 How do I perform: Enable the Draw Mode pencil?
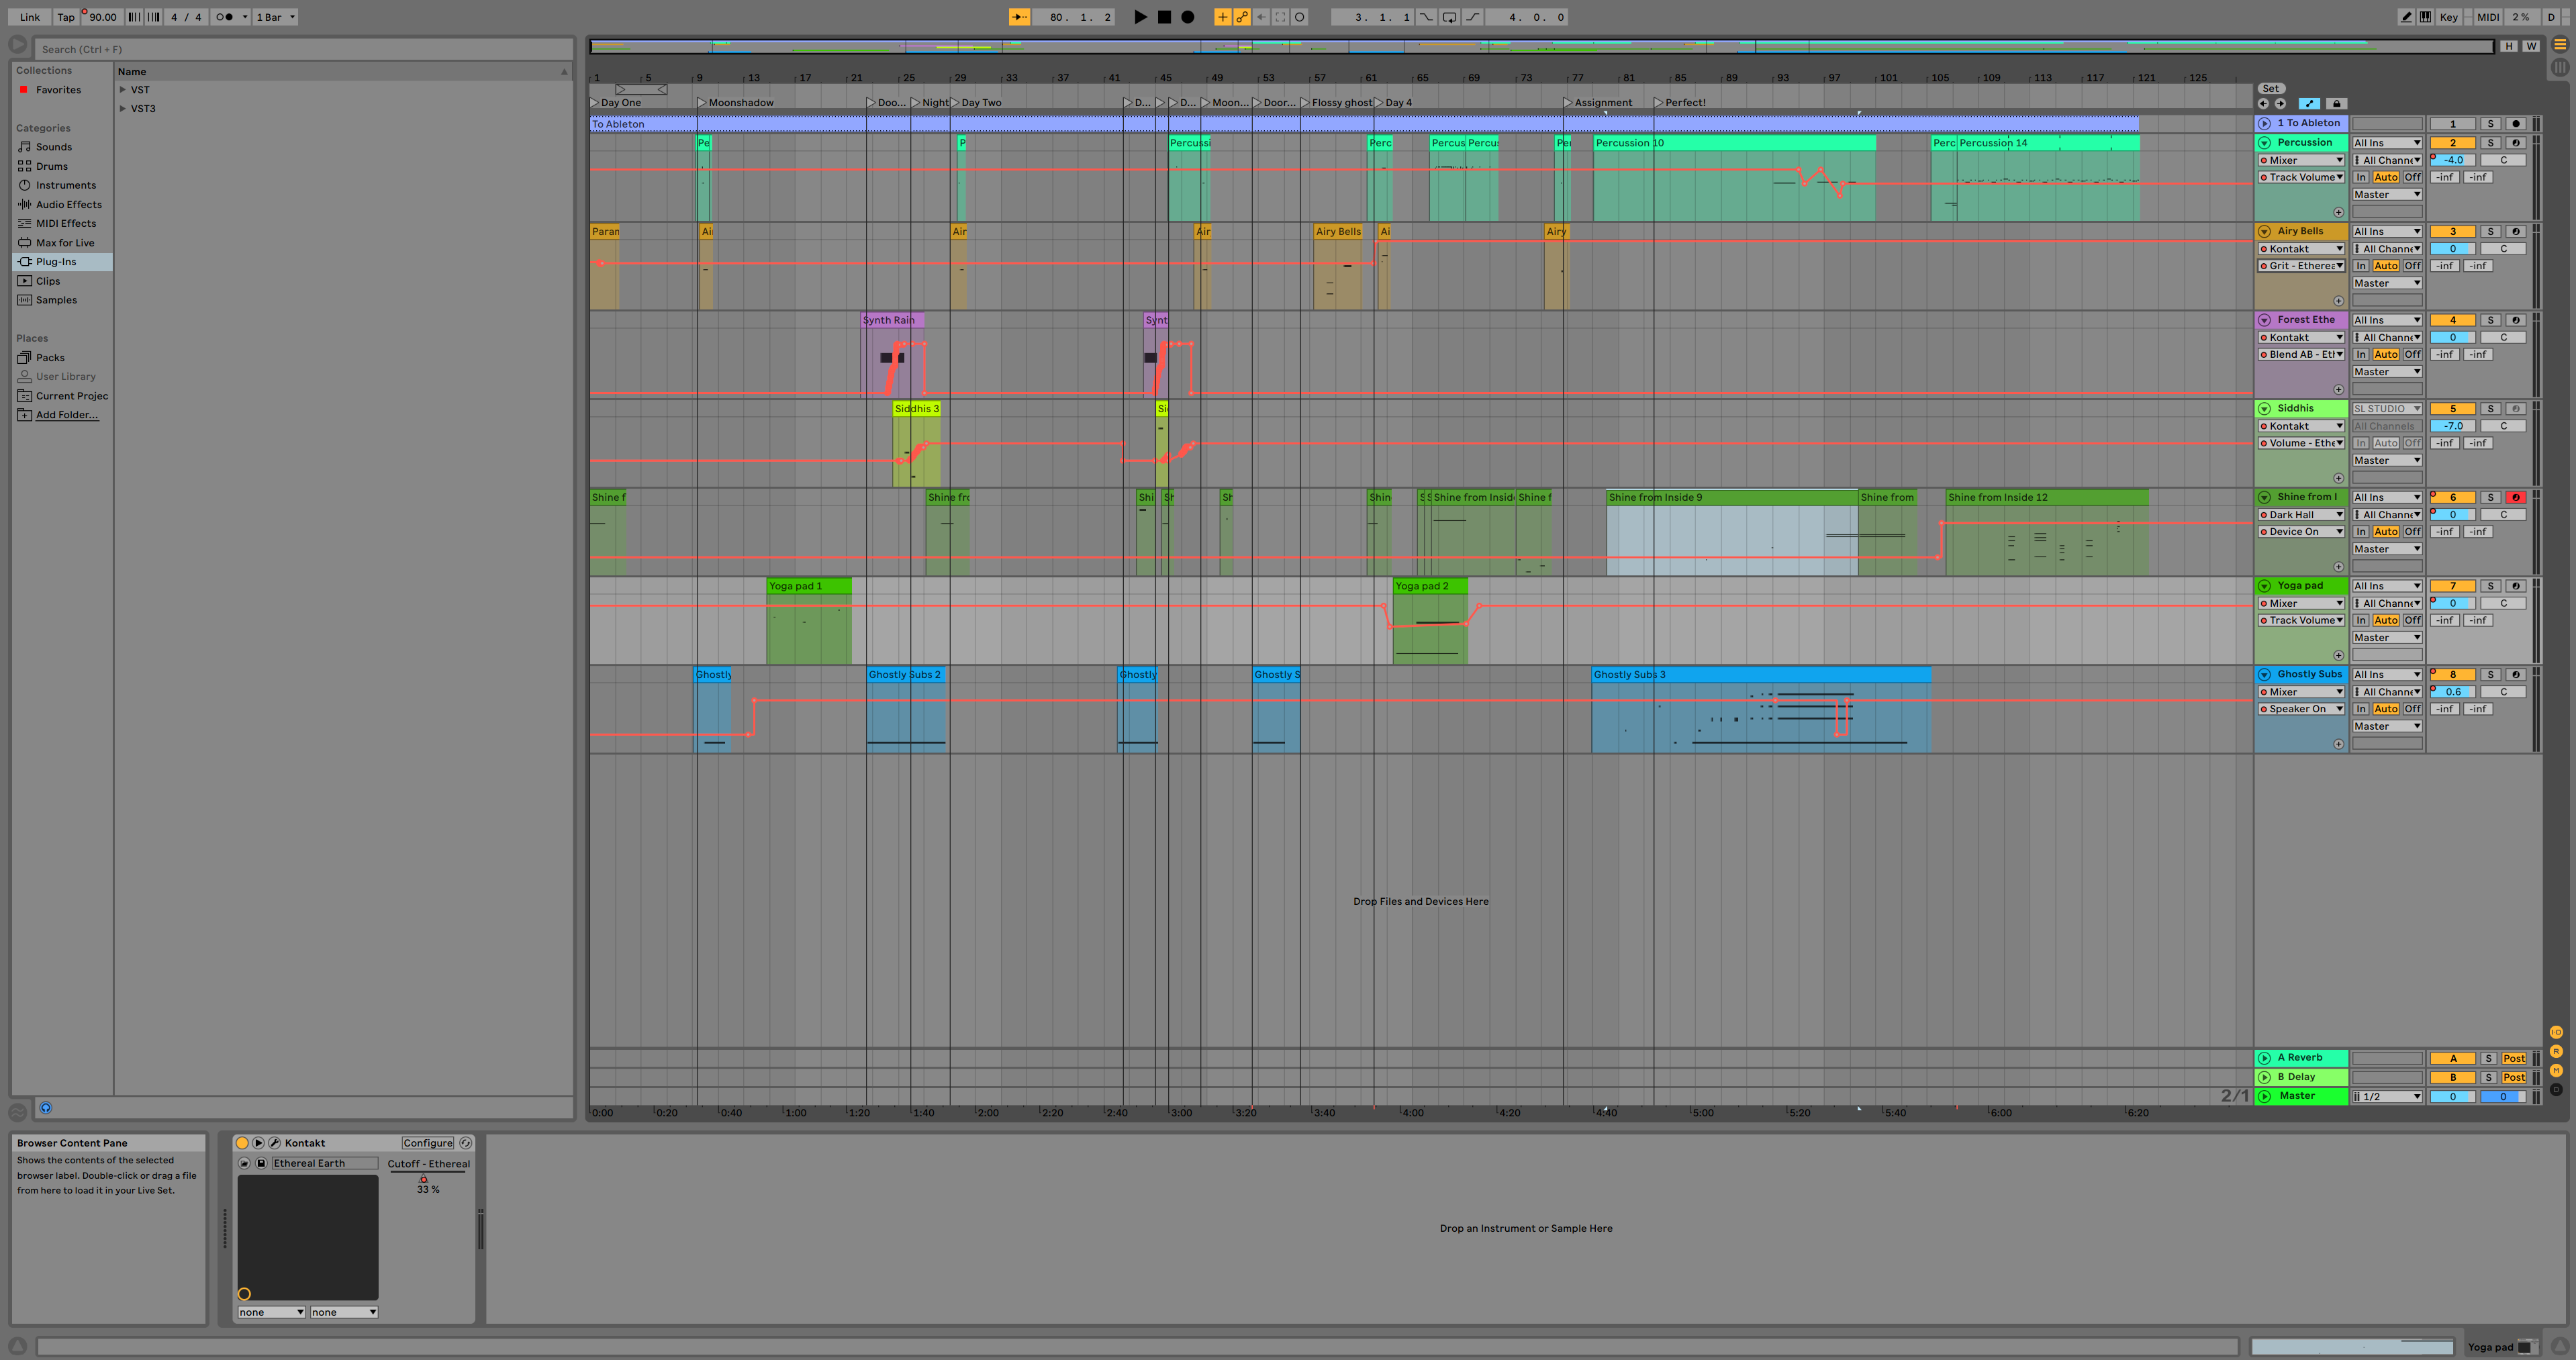point(2406,17)
